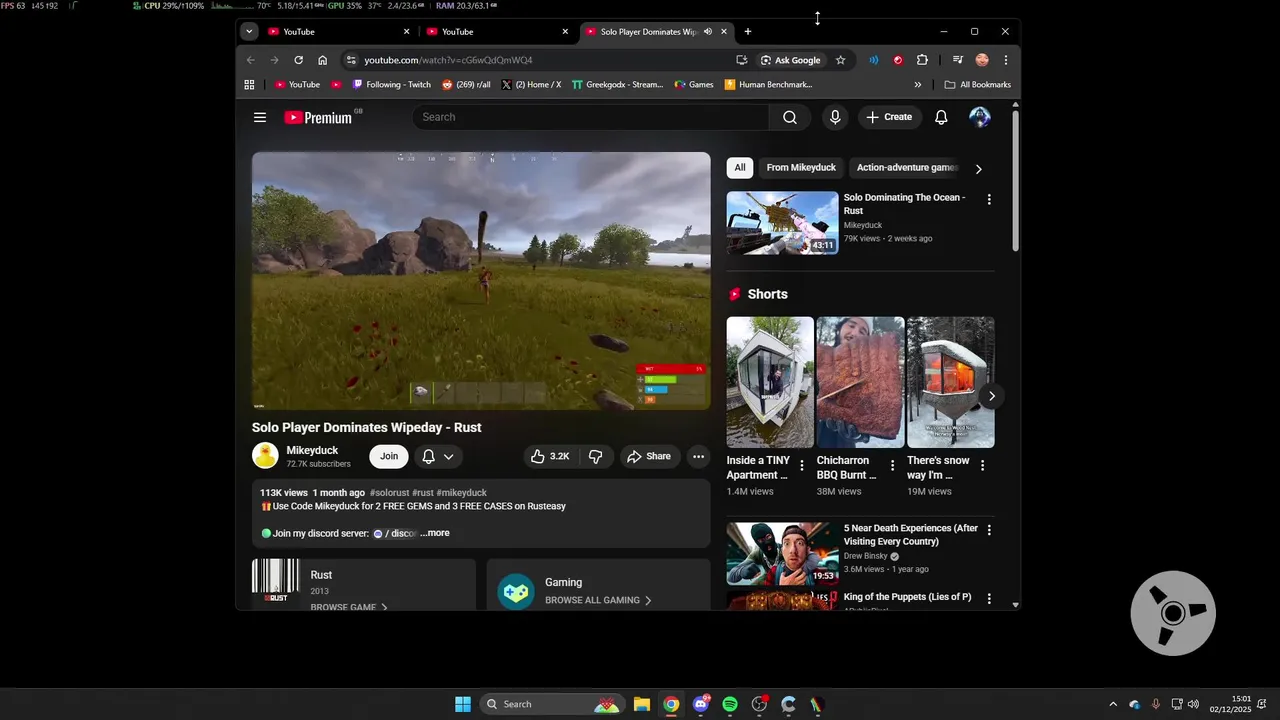Open the YouTube guide hamburger menu
The image size is (1280, 720).
click(260, 117)
